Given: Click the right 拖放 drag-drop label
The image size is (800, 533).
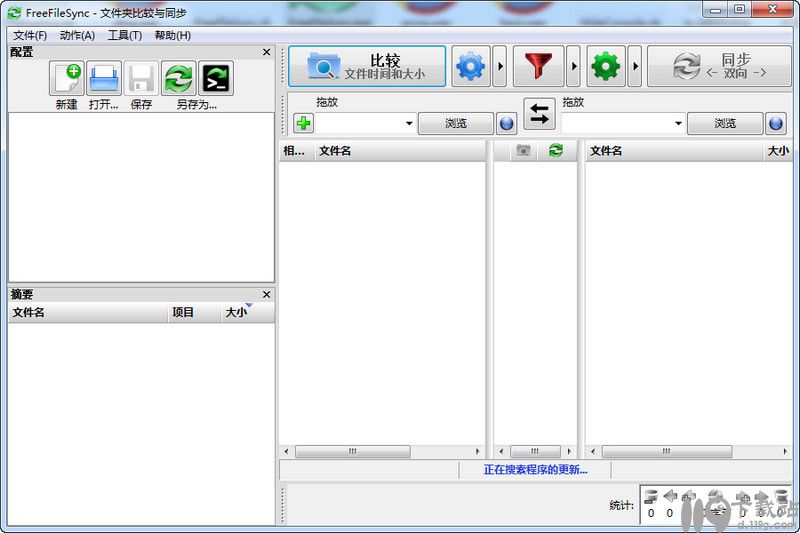Looking at the screenshot, I should 573,102.
